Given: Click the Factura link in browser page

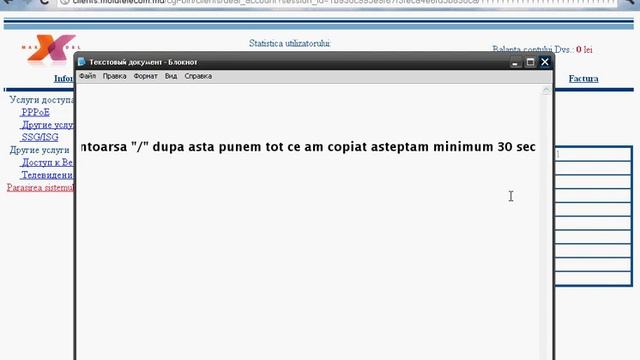Looking at the screenshot, I should pyautogui.click(x=583, y=78).
